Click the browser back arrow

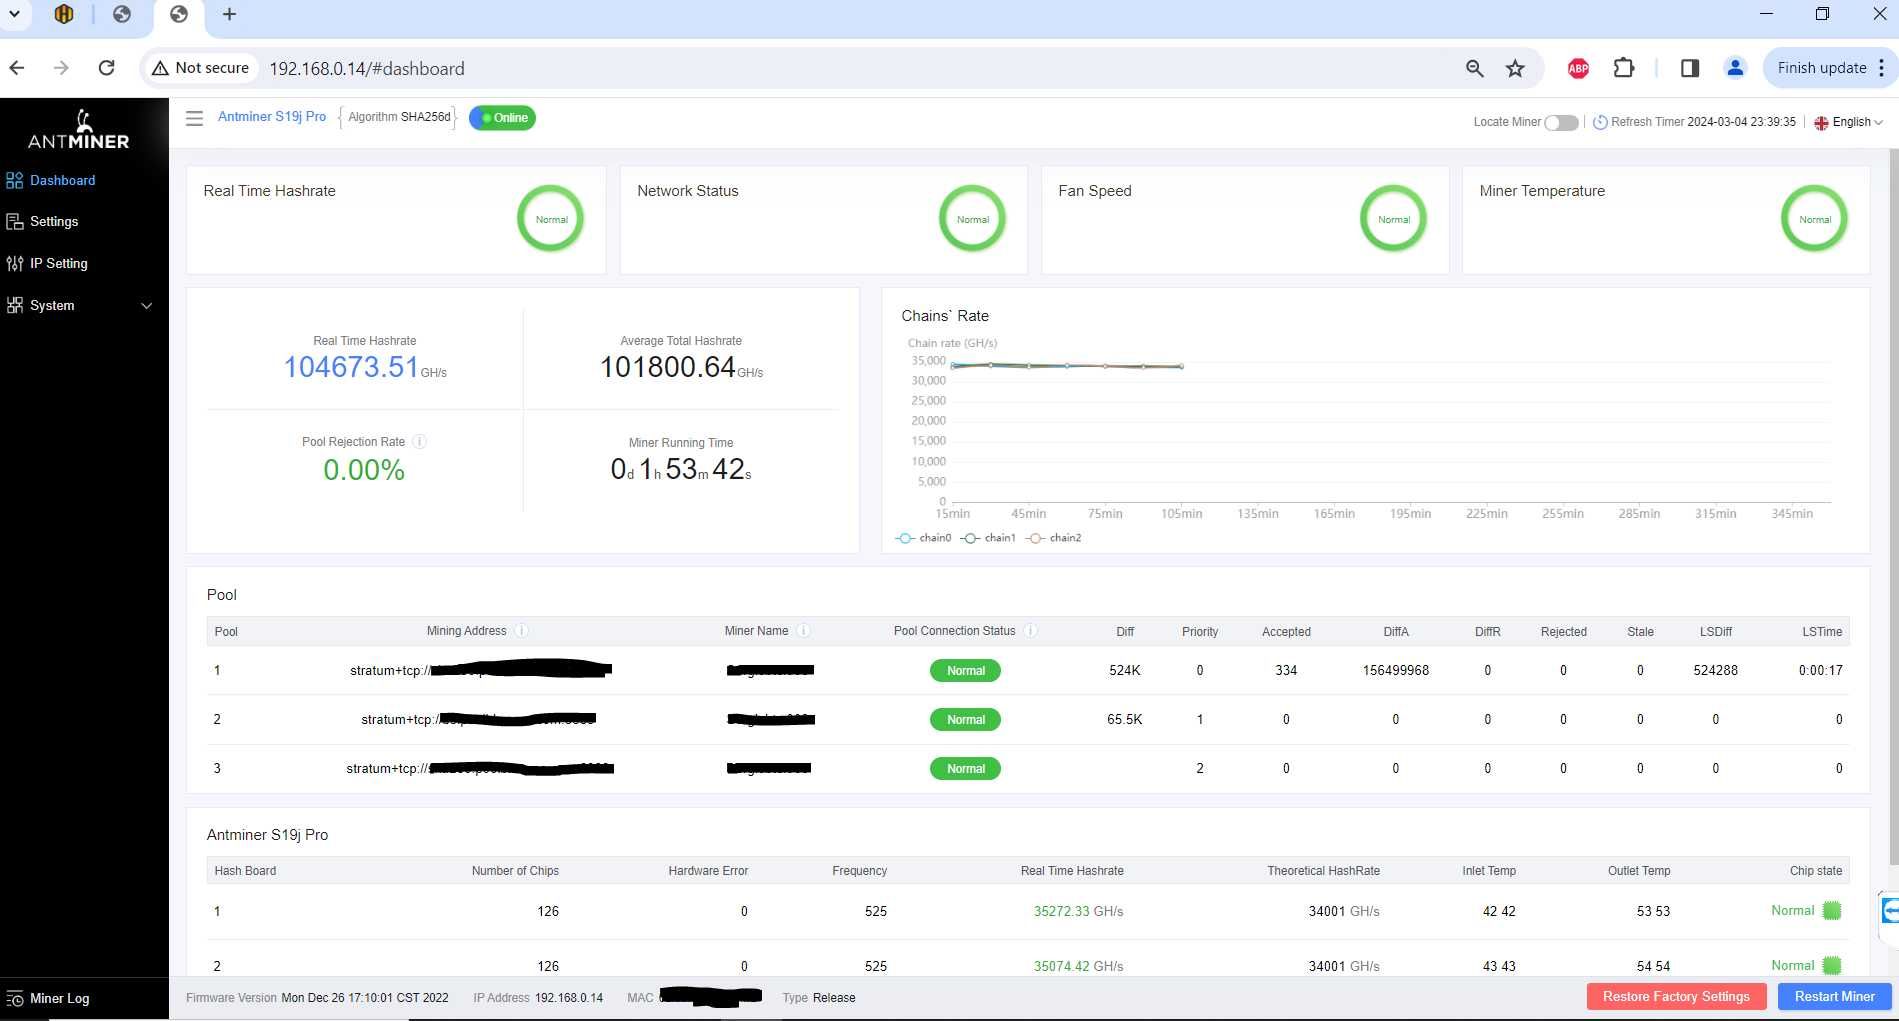pyautogui.click(x=17, y=68)
